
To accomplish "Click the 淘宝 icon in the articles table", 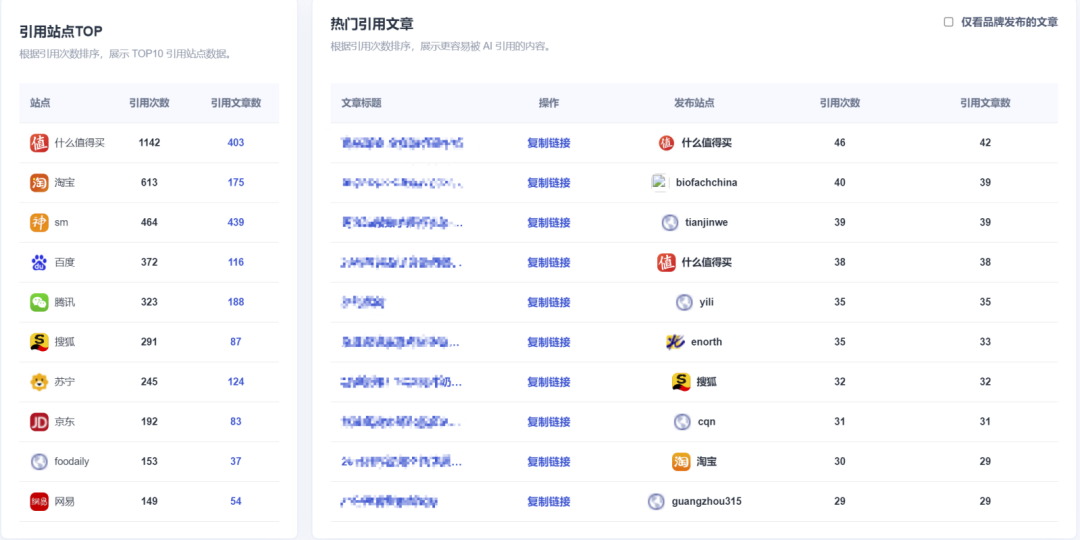I will (681, 461).
